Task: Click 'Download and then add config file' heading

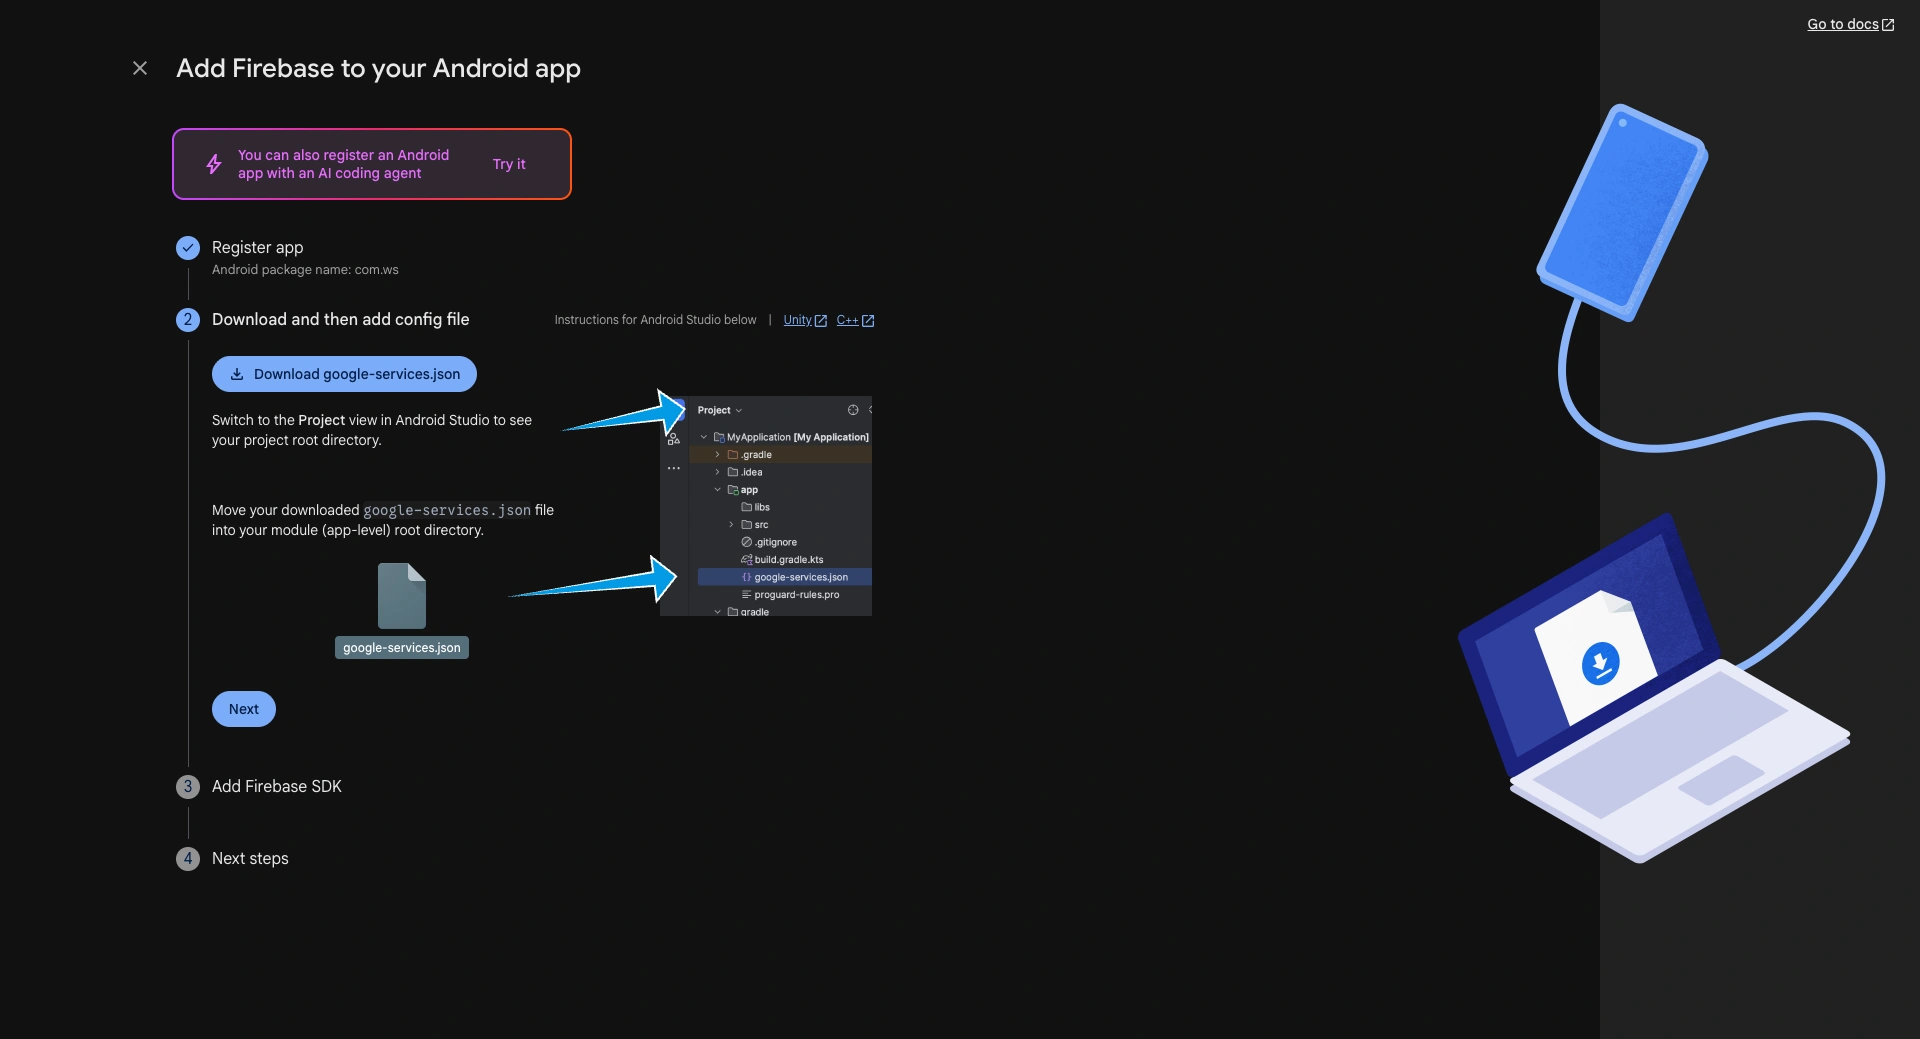Action: [x=340, y=319]
